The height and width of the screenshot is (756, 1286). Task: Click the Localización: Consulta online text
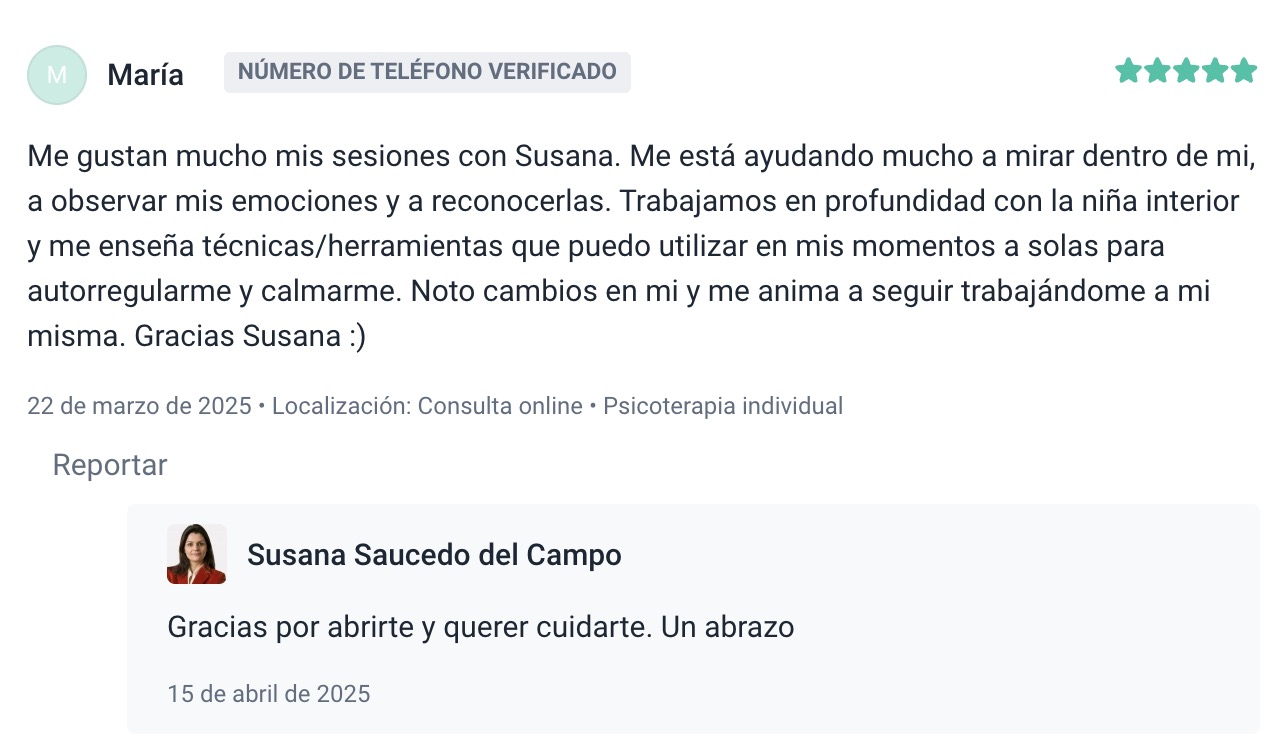427,406
